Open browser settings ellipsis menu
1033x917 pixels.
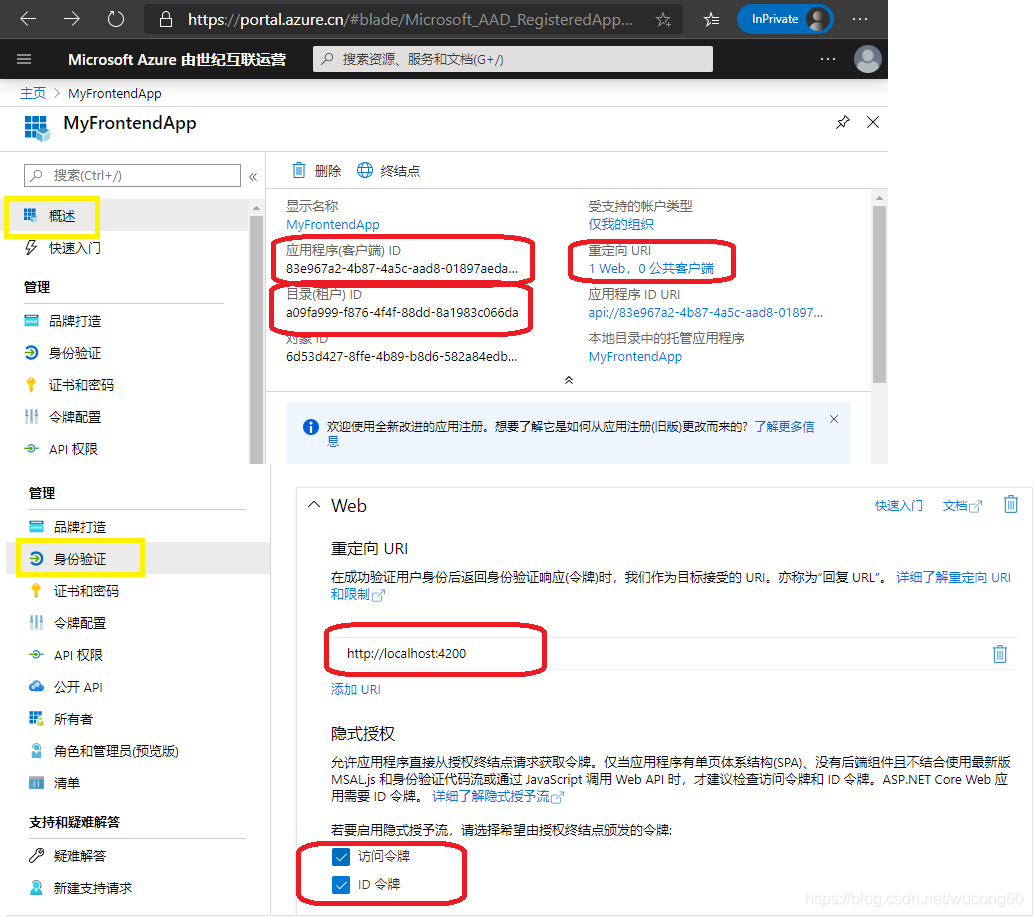click(860, 19)
